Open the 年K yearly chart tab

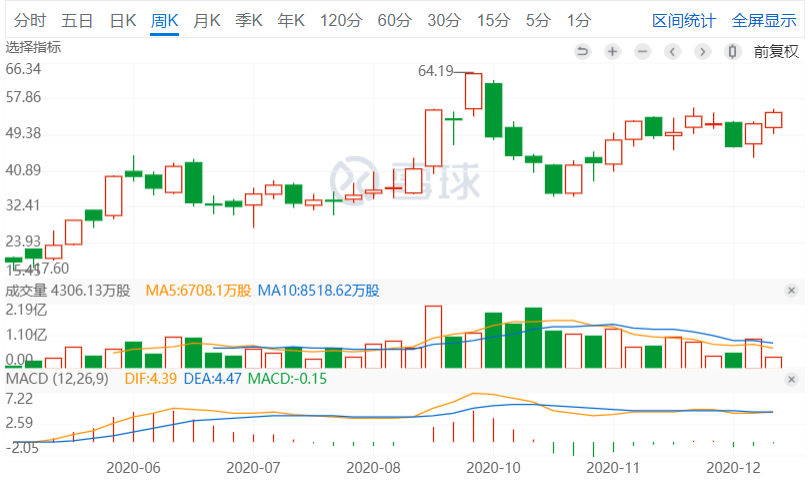291,20
